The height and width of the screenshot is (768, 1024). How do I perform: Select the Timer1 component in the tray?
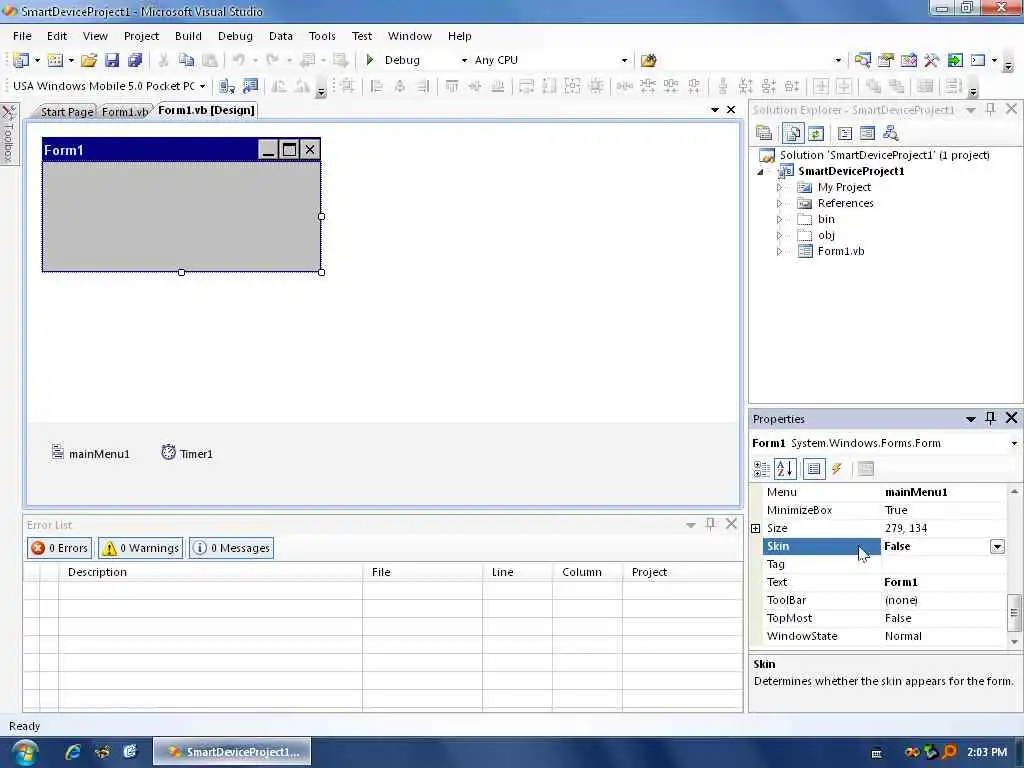(x=187, y=453)
